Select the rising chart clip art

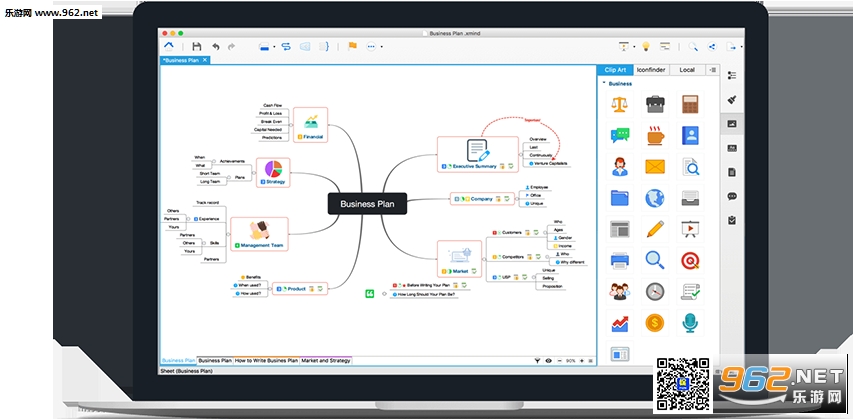click(x=619, y=323)
